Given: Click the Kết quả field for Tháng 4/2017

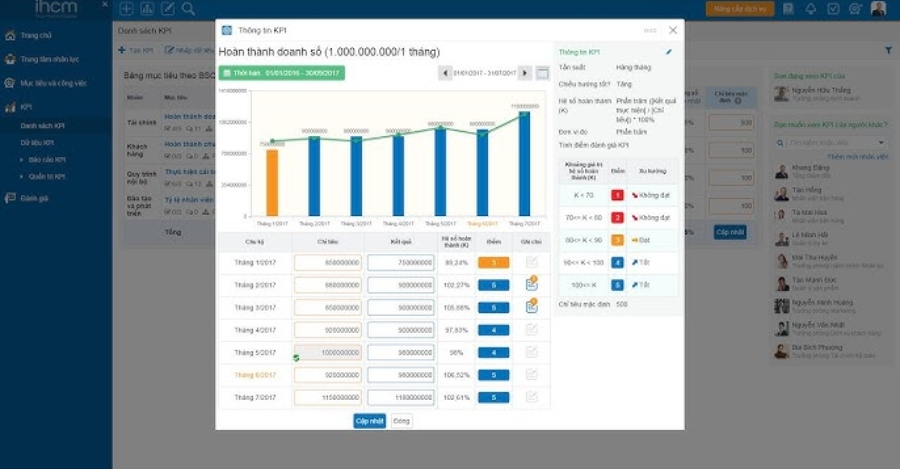Looking at the screenshot, I should [x=400, y=329].
